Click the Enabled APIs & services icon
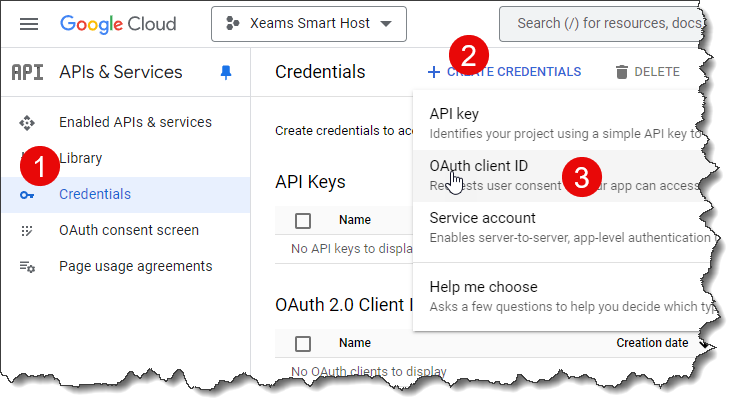741x413 pixels. click(27, 122)
